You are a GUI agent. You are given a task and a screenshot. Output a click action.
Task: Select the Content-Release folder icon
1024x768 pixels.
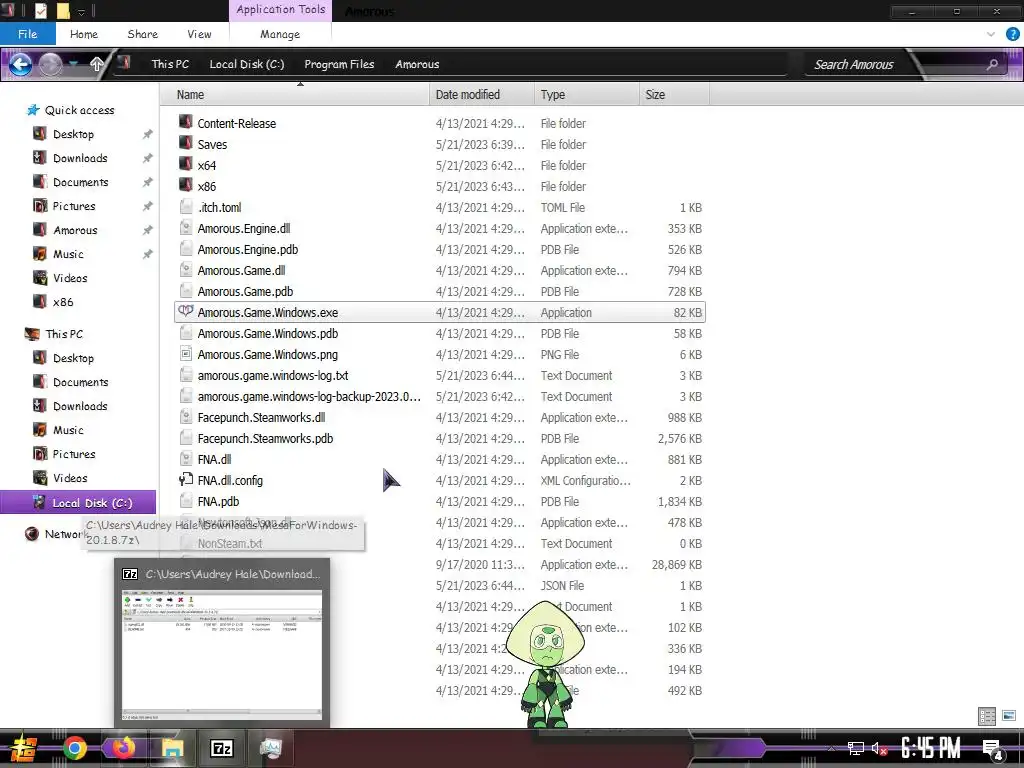[x=185, y=123]
